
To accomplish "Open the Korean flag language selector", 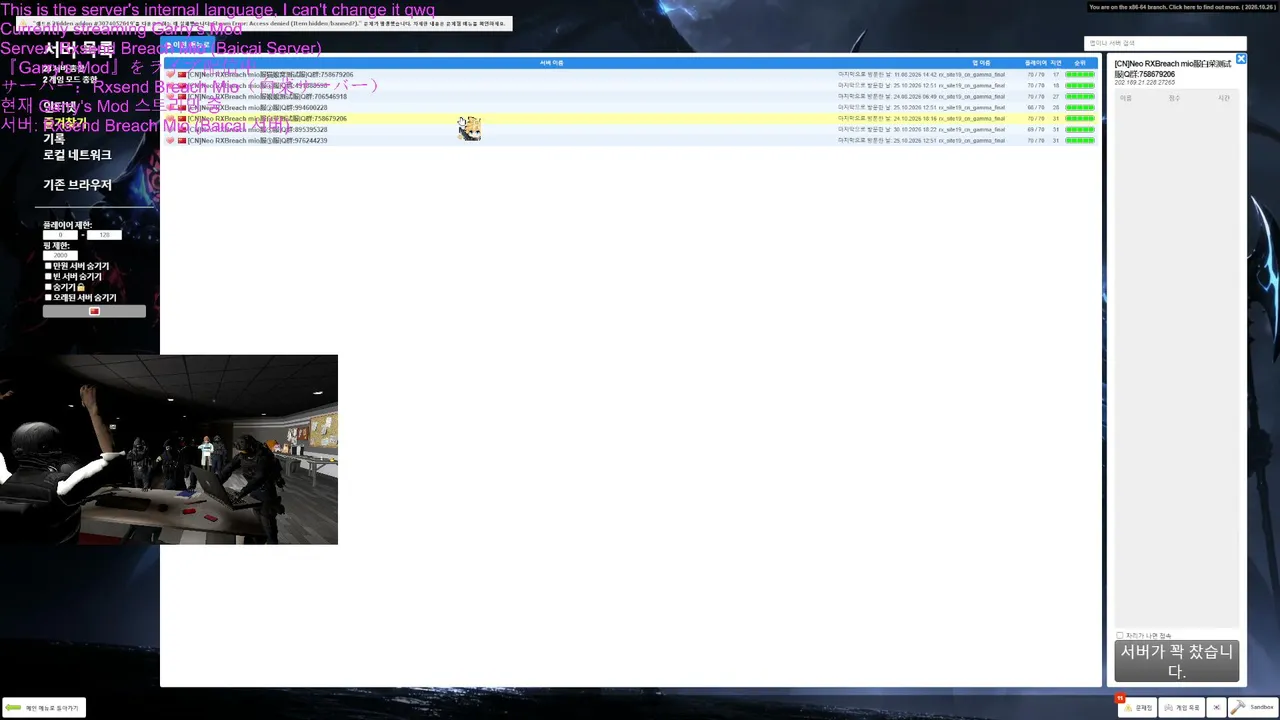I will pos(1216,707).
